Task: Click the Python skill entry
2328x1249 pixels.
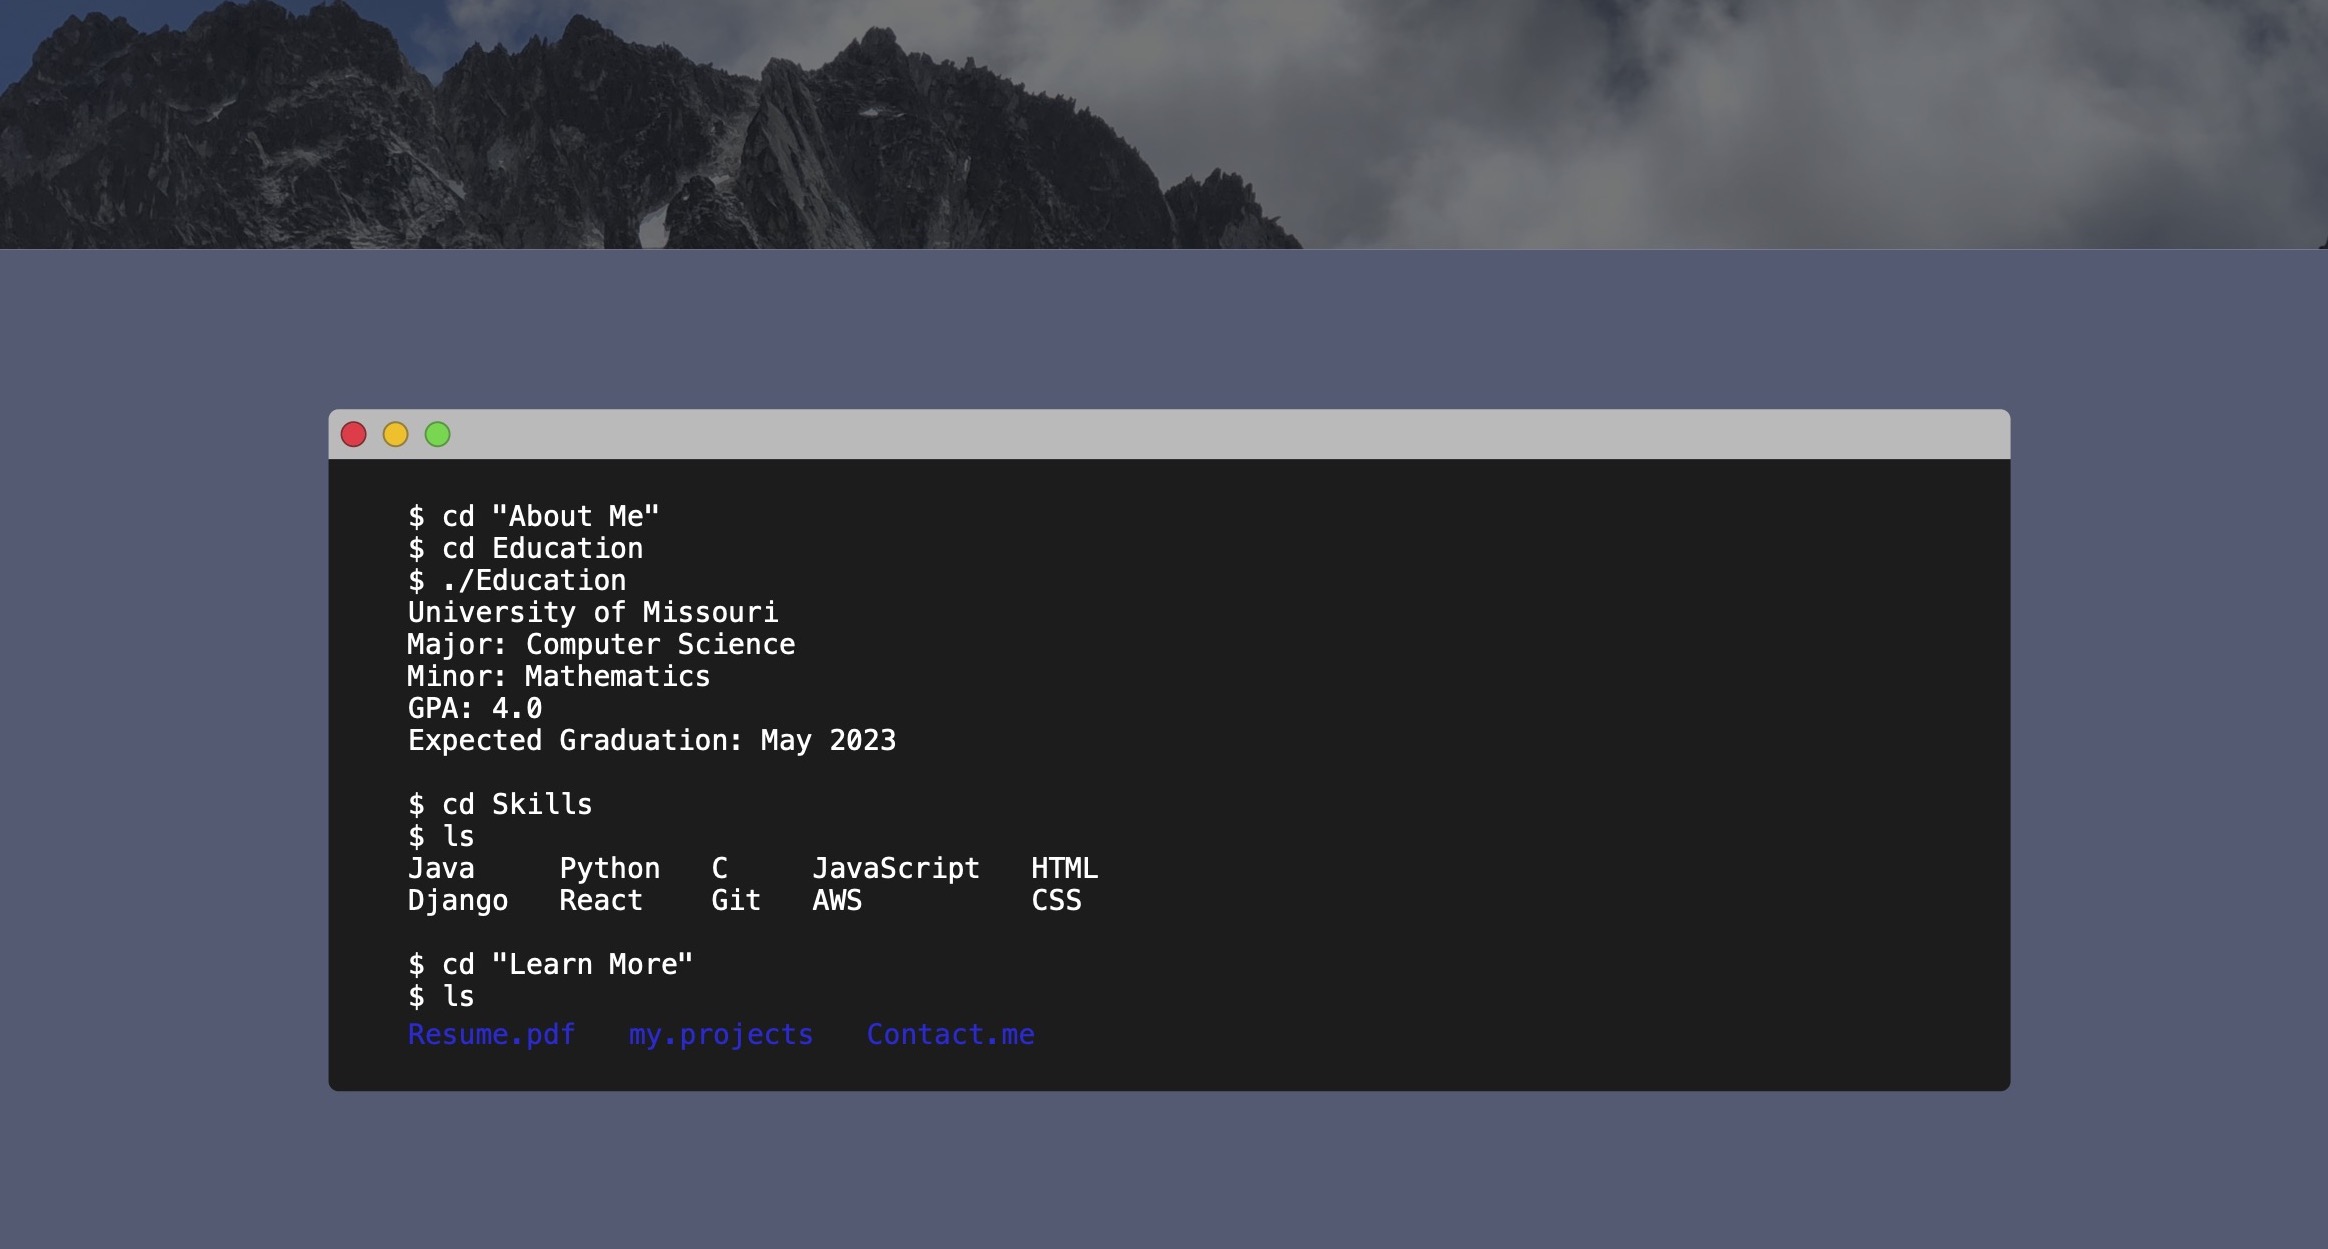Action: pos(609,868)
